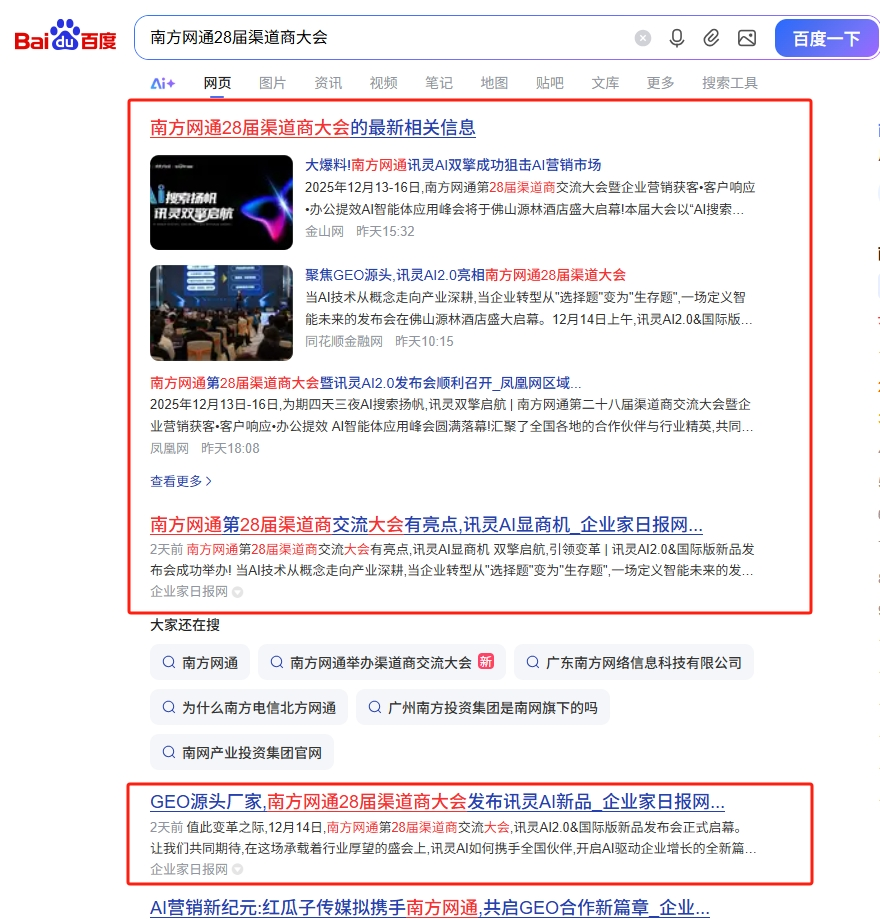880x919 pixels.
Task: Open the GEO源头厂家 result link
Action: click(437, 801)
